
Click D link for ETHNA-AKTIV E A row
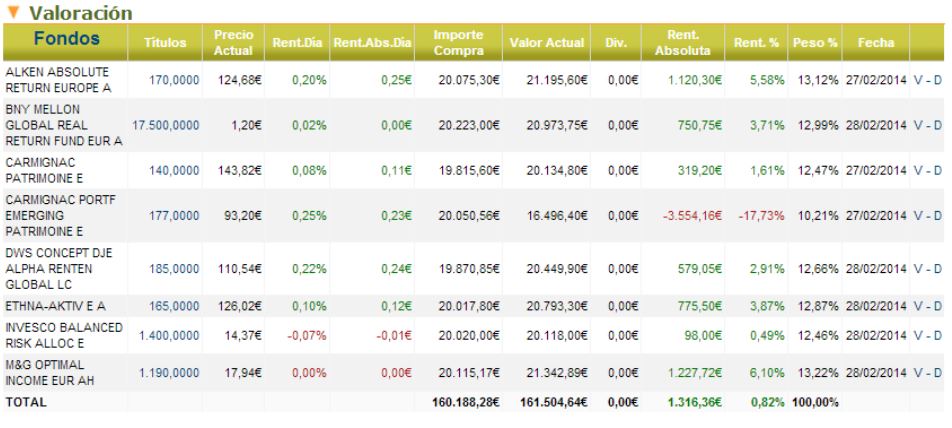(937, 305)
